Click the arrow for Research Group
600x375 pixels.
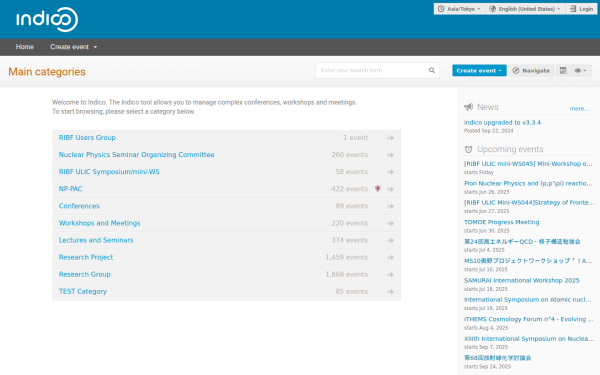point(390,275)
